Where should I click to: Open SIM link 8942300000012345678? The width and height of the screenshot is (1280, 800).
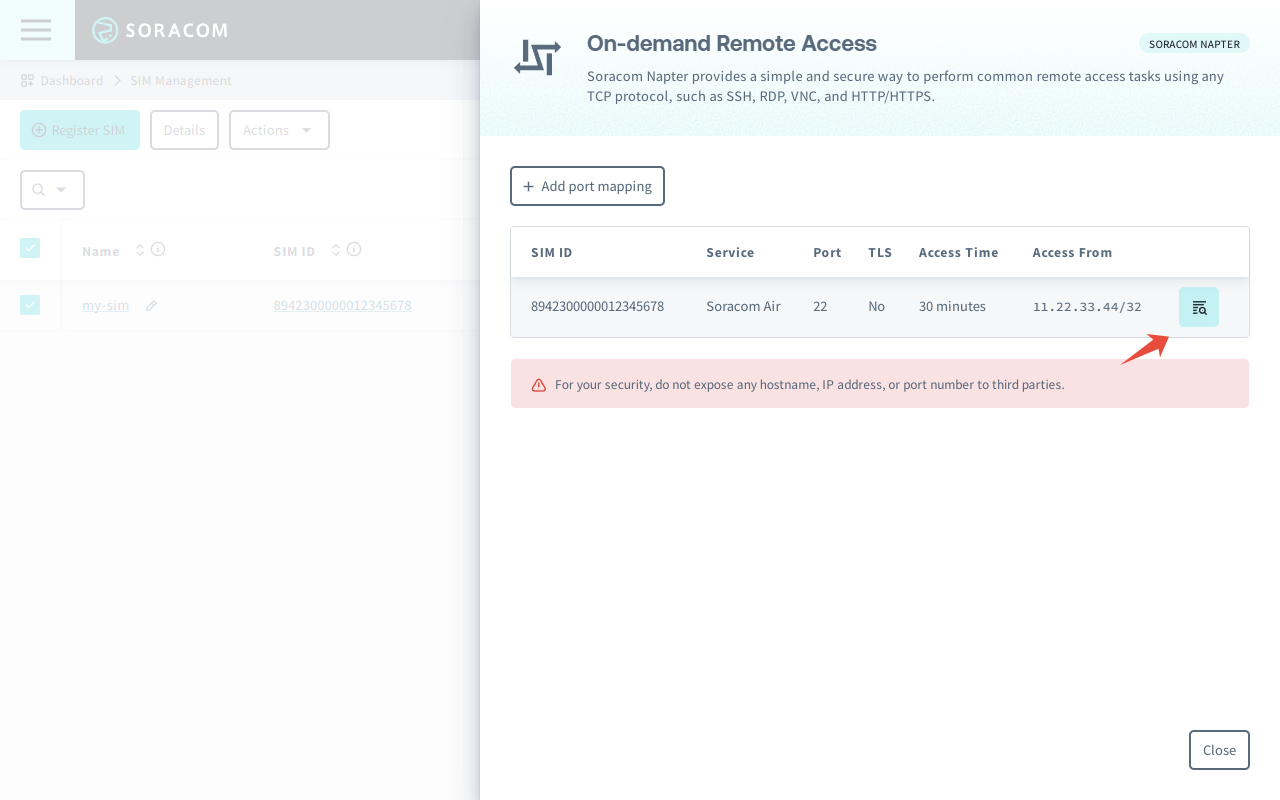(342, 305)
